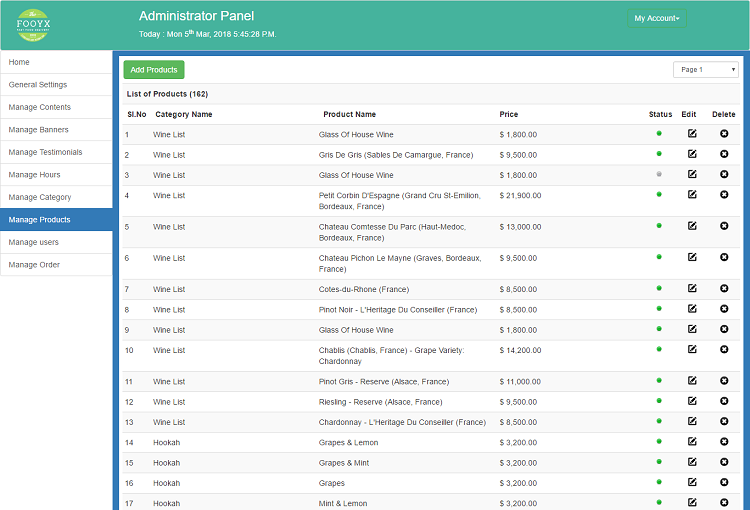Open the Page 1 dropdown
This screenshot has width=750, height=510.
point(705,70)
